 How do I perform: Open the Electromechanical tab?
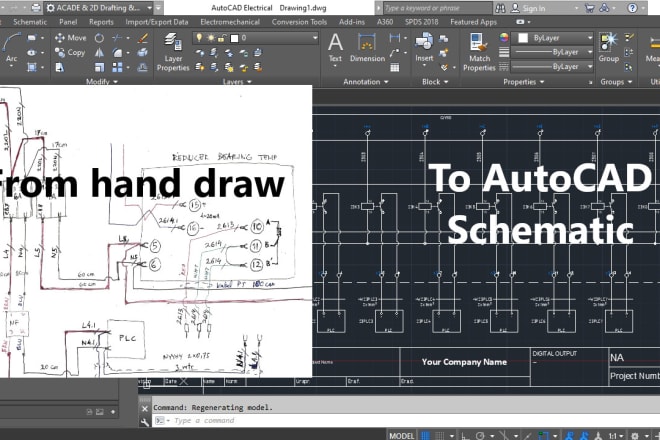click(230, 22)
